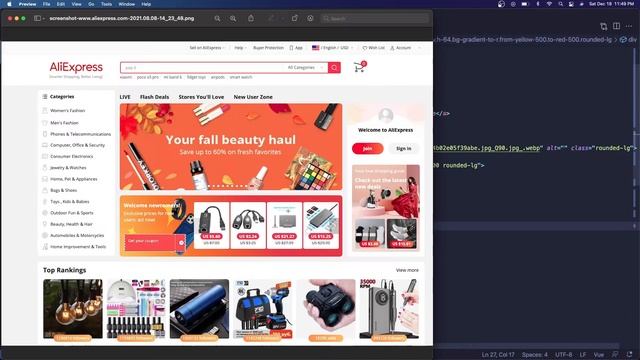640x360 pixels.
Task: Select Flash Deals tab
Action: 154,97
